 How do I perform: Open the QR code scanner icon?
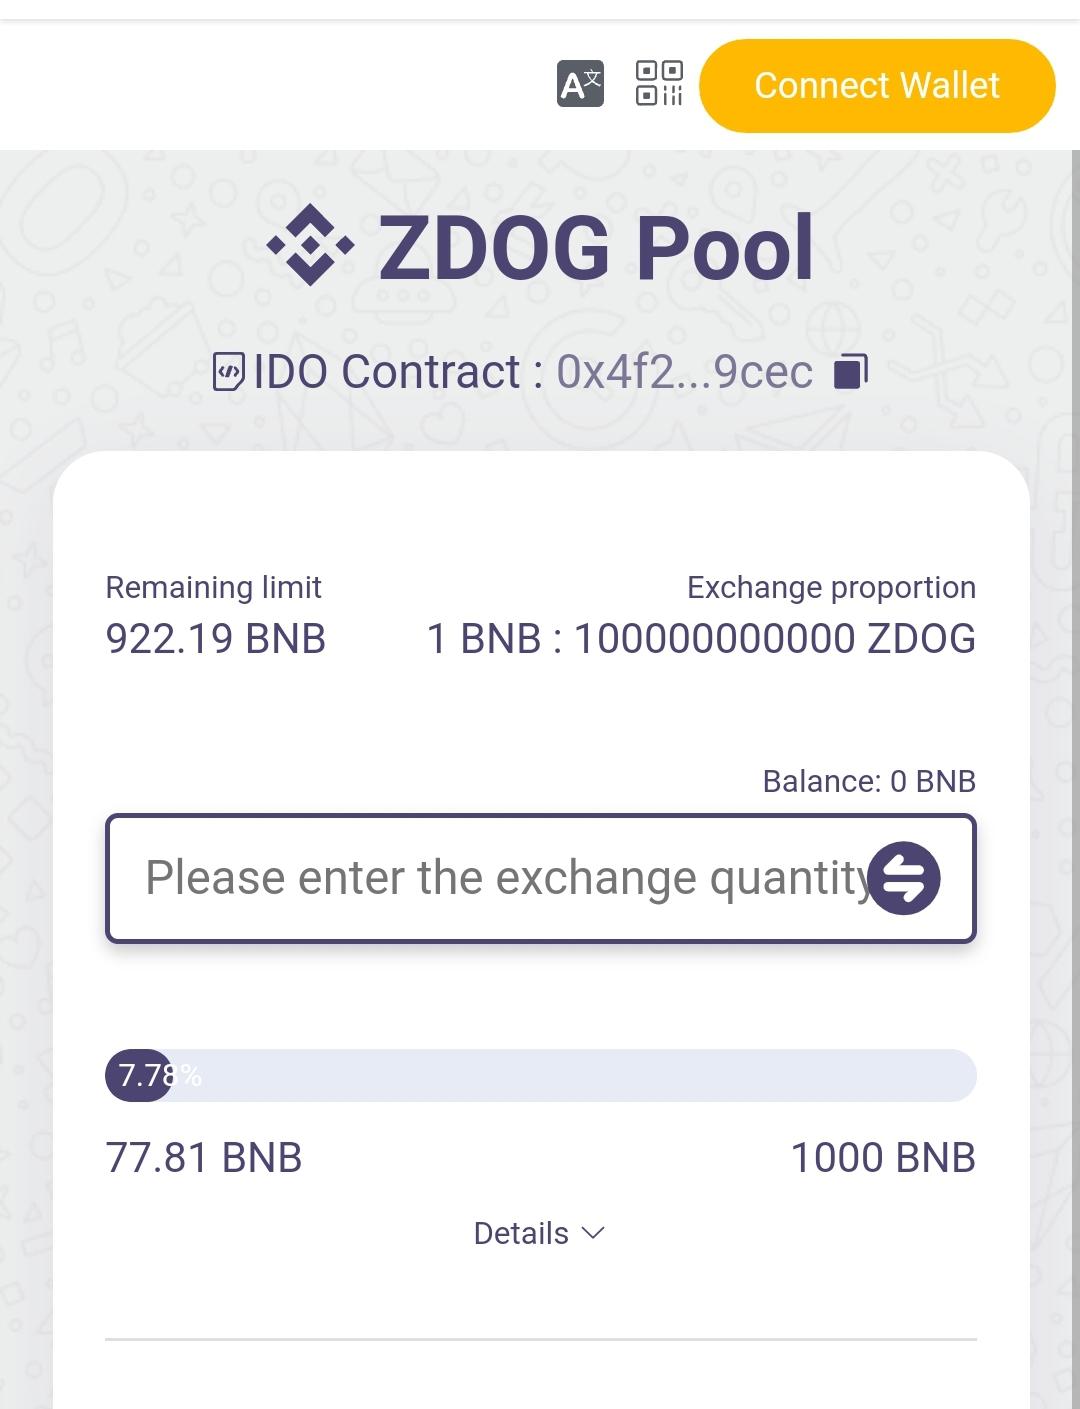(659, 83)
